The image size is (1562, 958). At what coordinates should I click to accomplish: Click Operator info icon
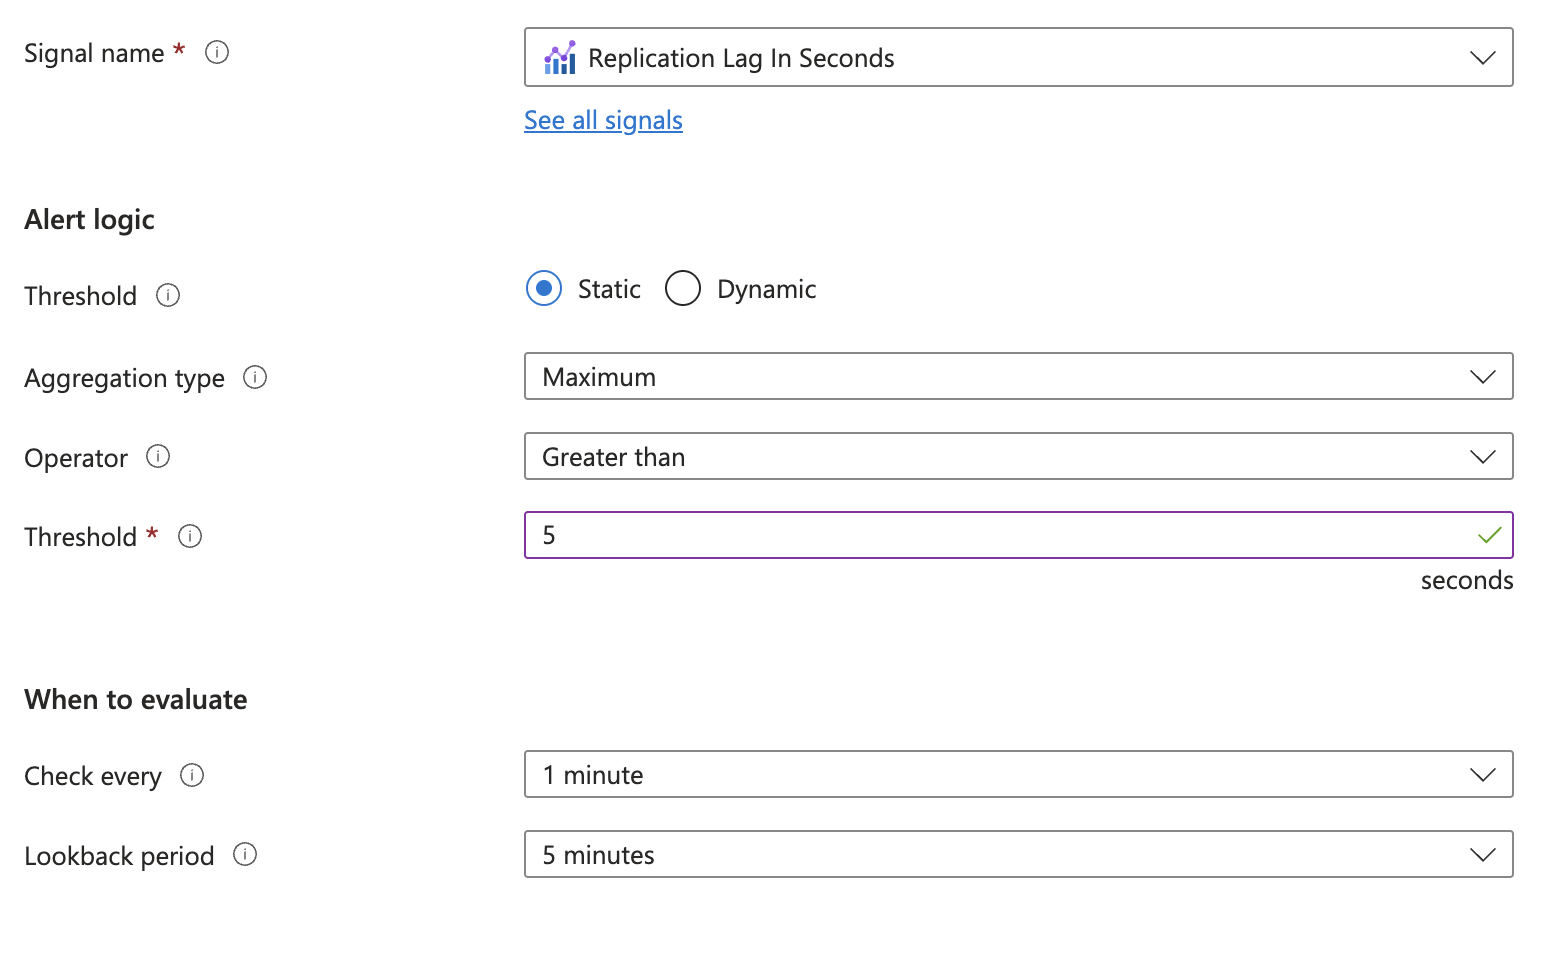point(158,457)
